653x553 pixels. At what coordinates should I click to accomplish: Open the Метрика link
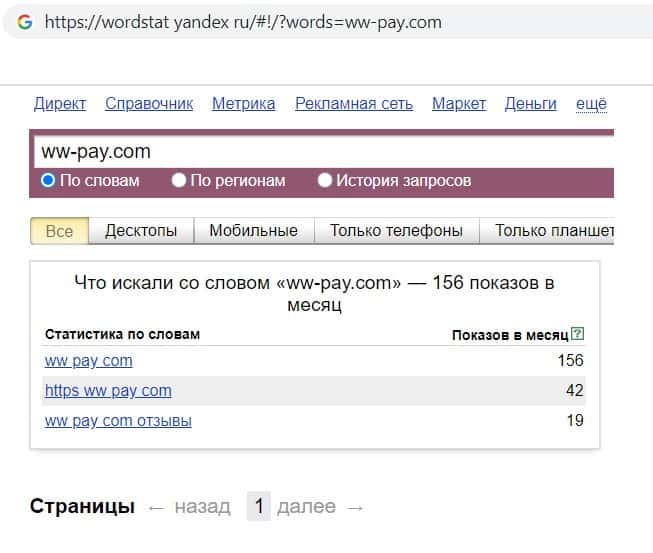coord(244,104)
